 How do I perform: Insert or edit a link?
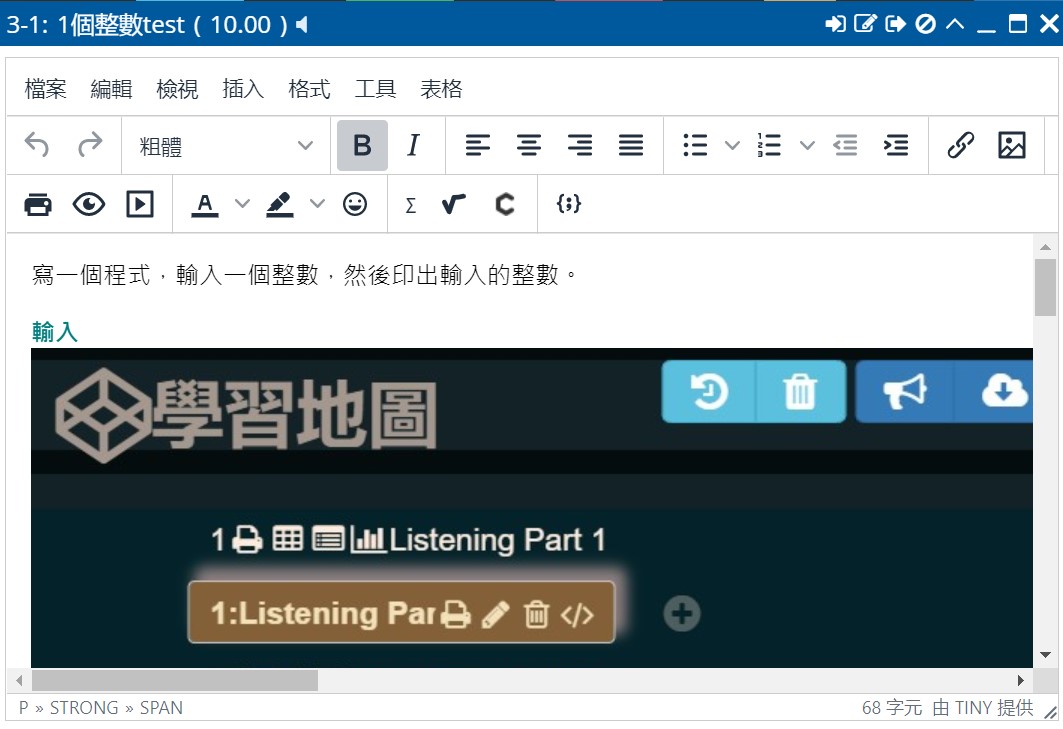click(x=961, y=145)
